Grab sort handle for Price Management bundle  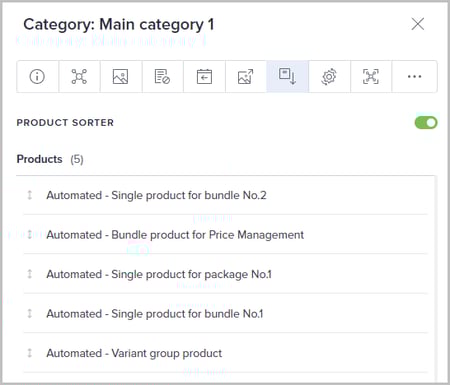coord(30,235)
